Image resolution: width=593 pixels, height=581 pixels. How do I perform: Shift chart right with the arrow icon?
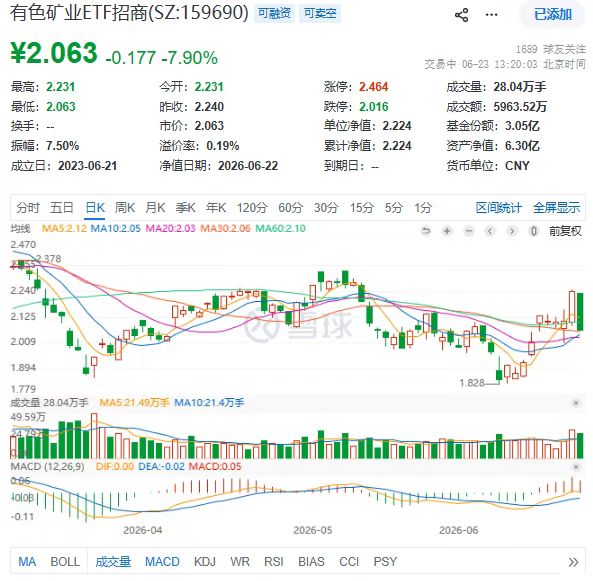(x=512, y=231)
